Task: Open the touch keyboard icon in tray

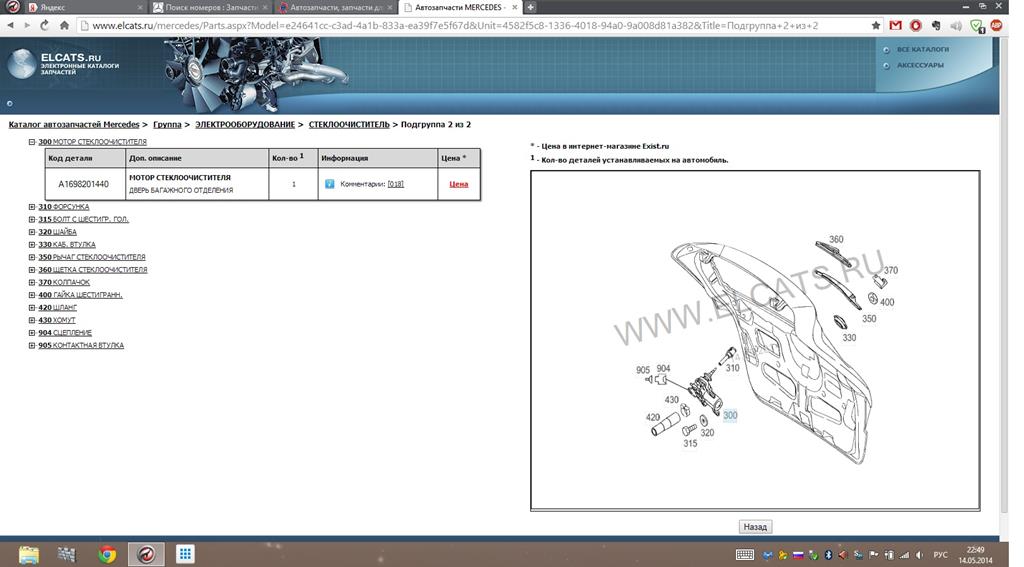Action: [744, 554]
